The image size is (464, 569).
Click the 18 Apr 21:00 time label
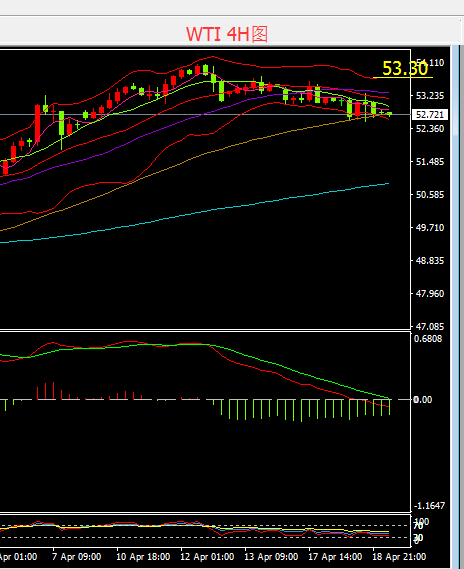coord(399,557)
